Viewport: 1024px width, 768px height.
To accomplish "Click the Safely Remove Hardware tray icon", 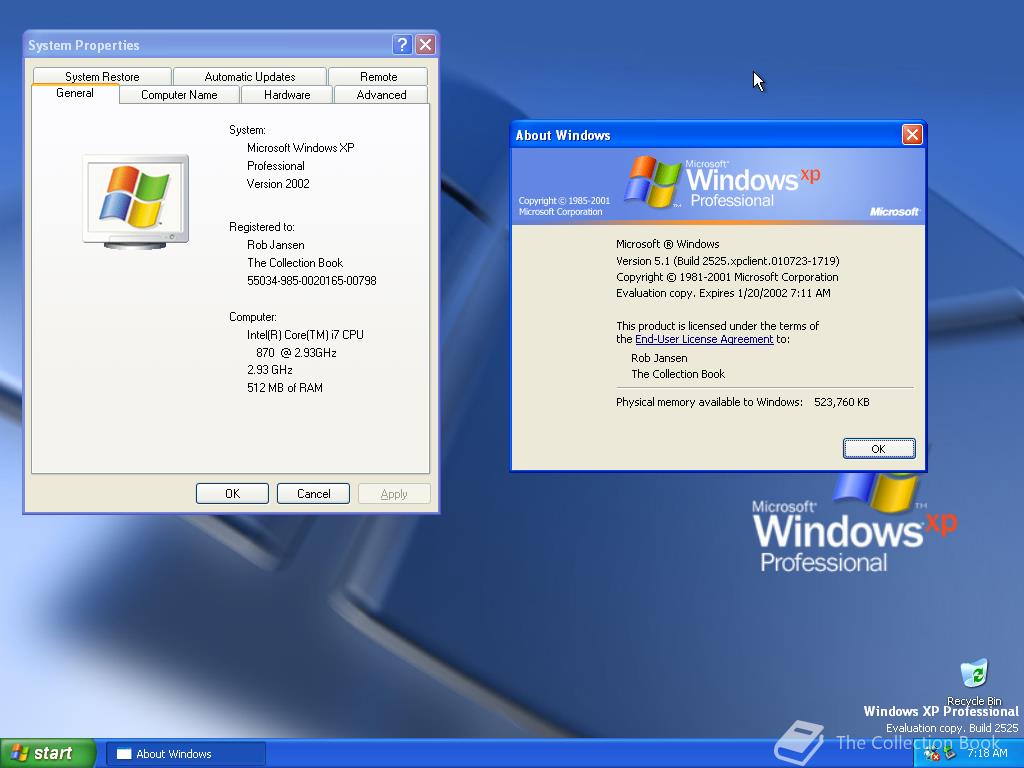I will pos(950,753).
